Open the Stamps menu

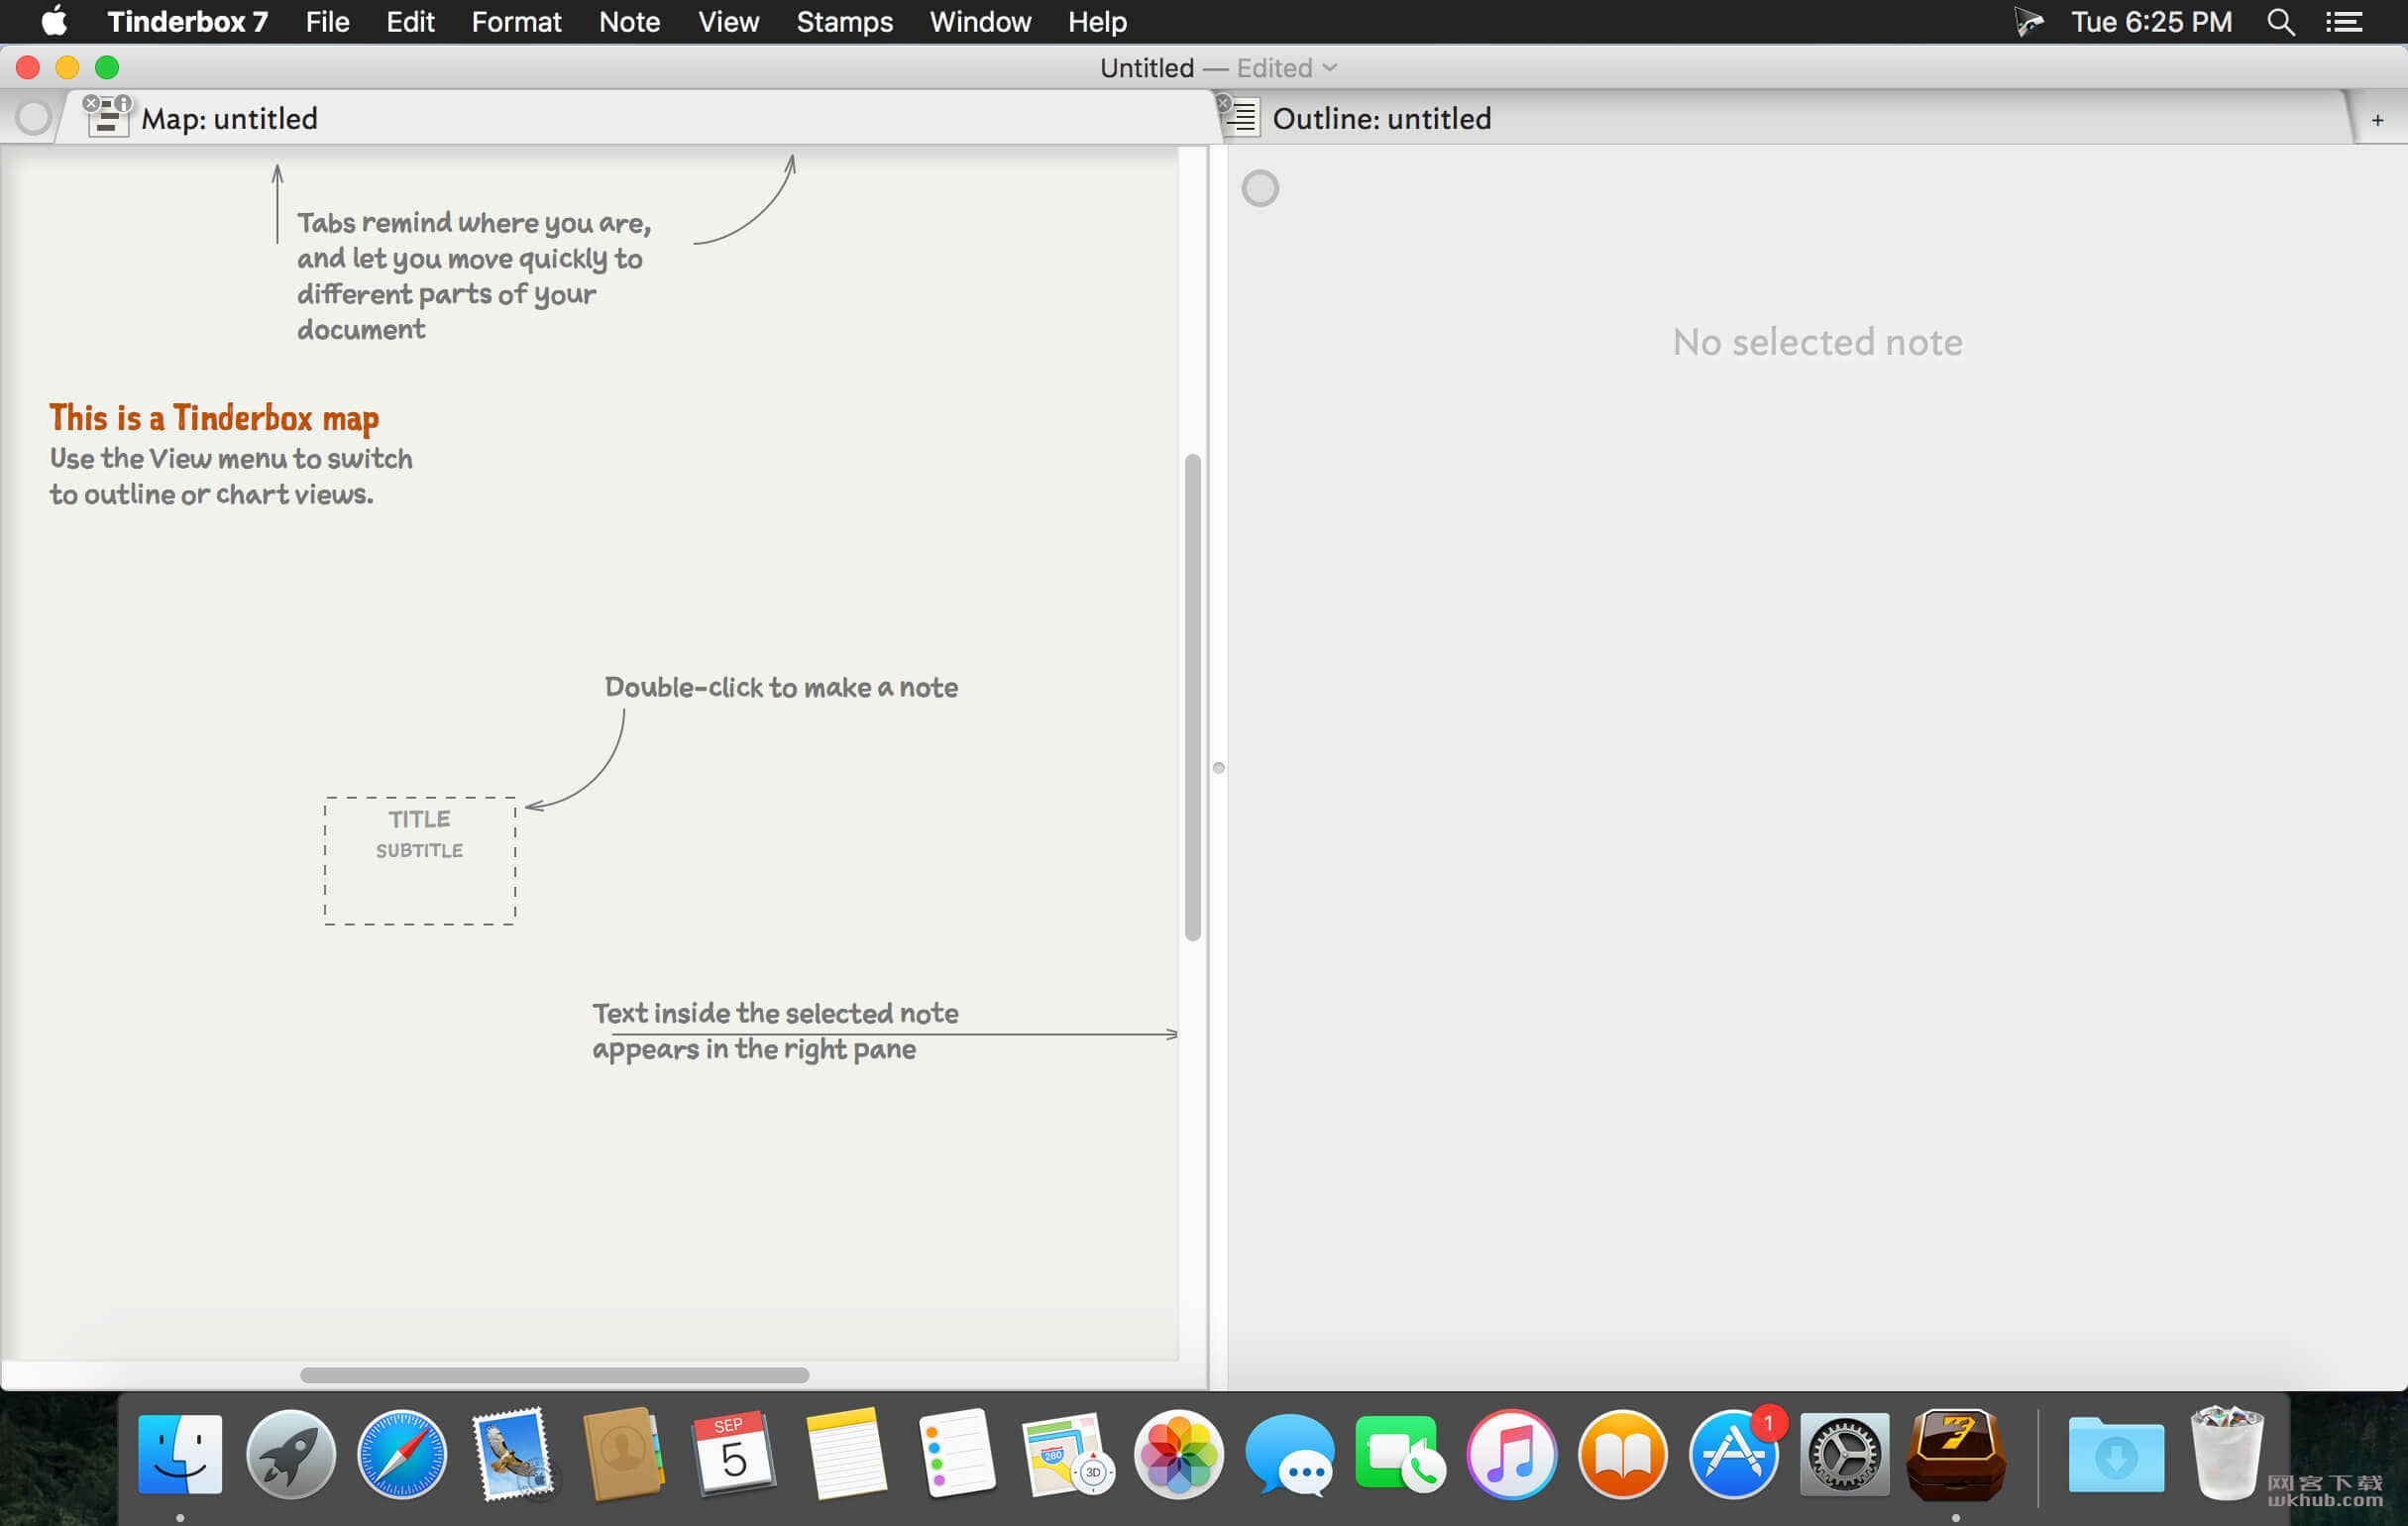pos(844,21)
